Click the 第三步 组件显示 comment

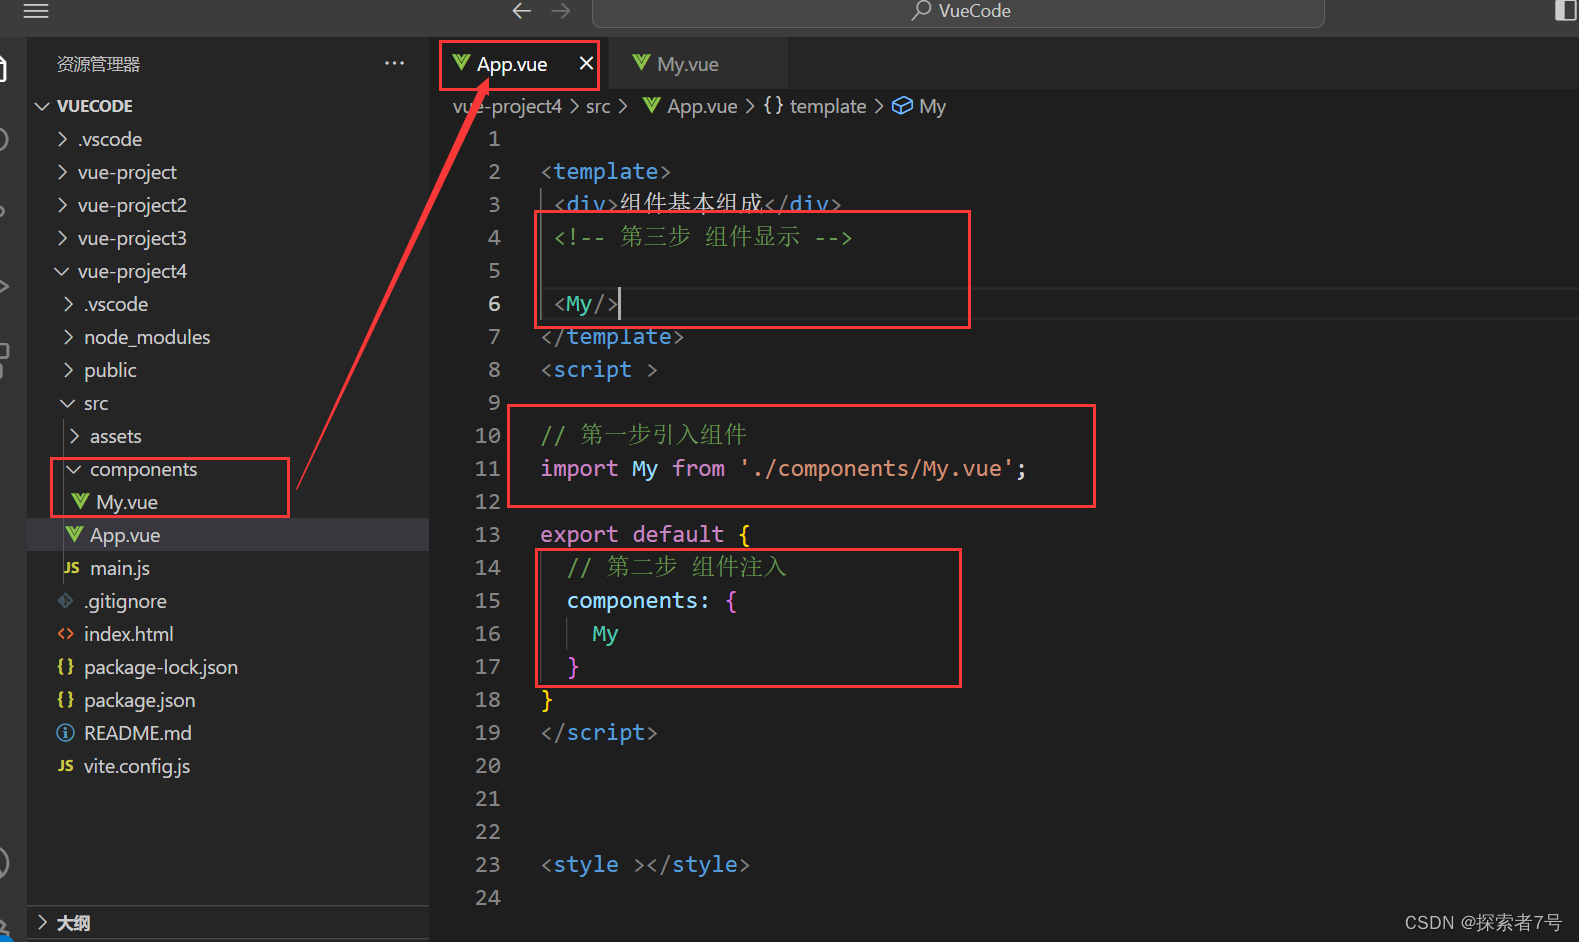pos(703,237)
